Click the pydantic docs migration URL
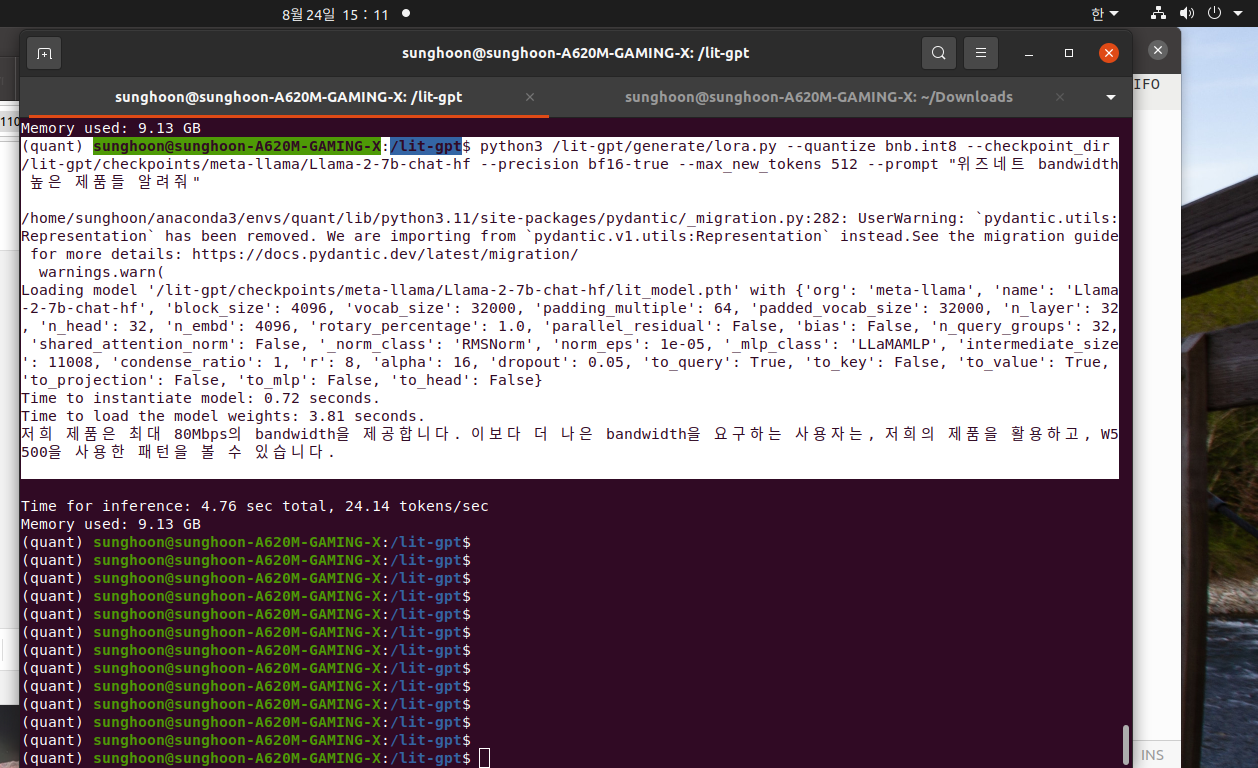 [x=385, y=254]
